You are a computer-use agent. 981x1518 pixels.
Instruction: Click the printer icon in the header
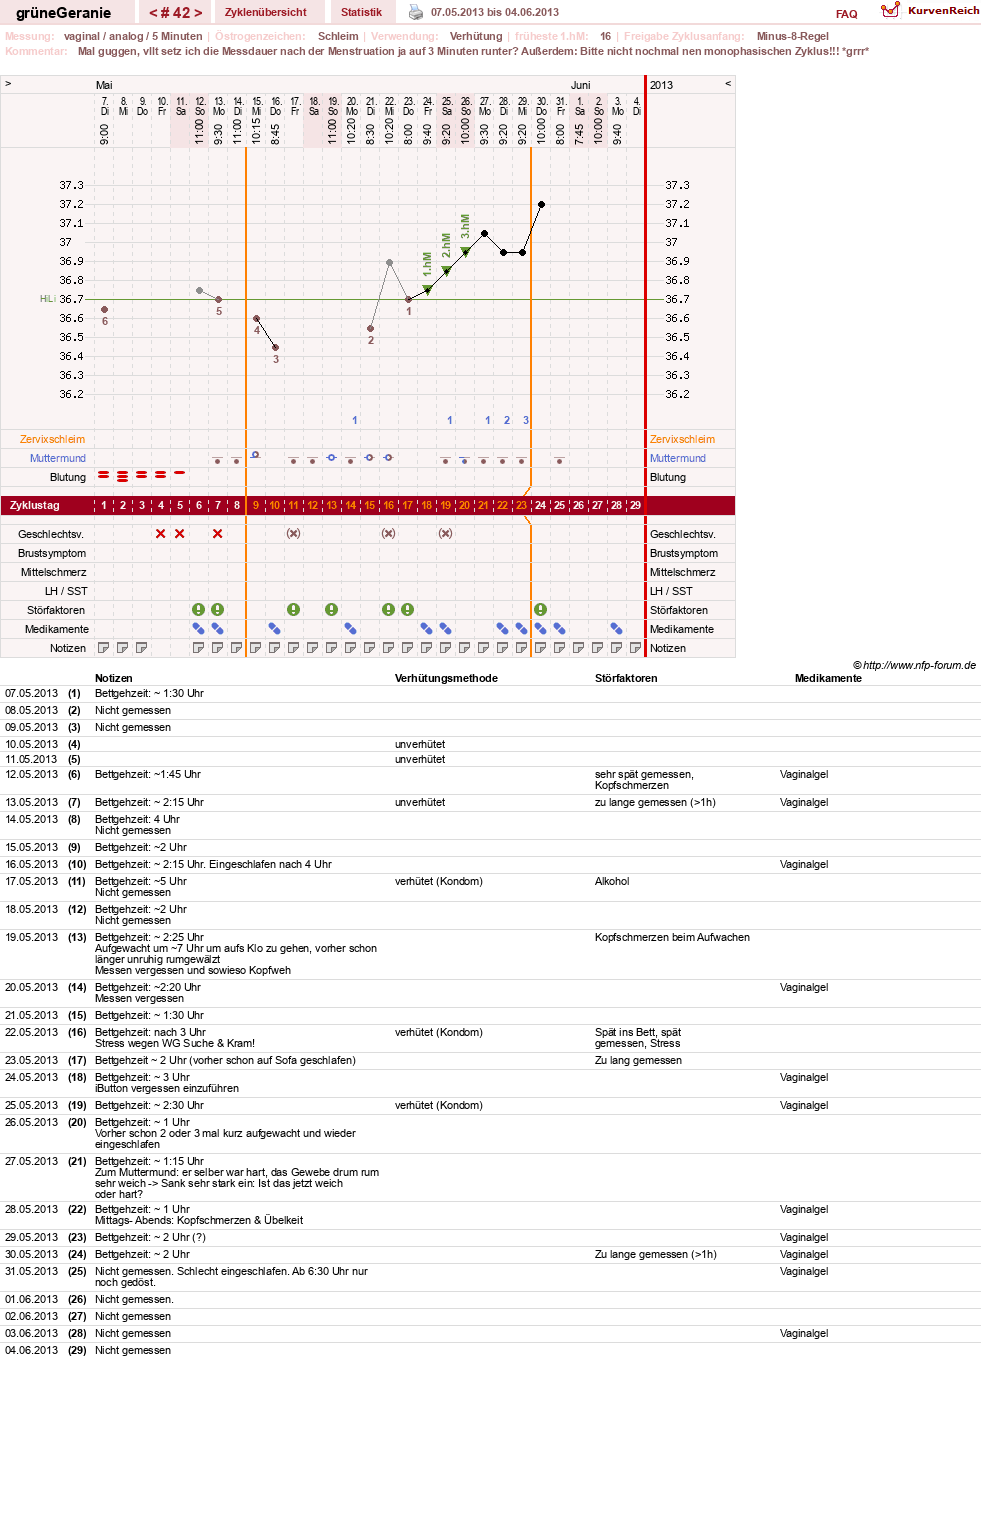[416, 12]
